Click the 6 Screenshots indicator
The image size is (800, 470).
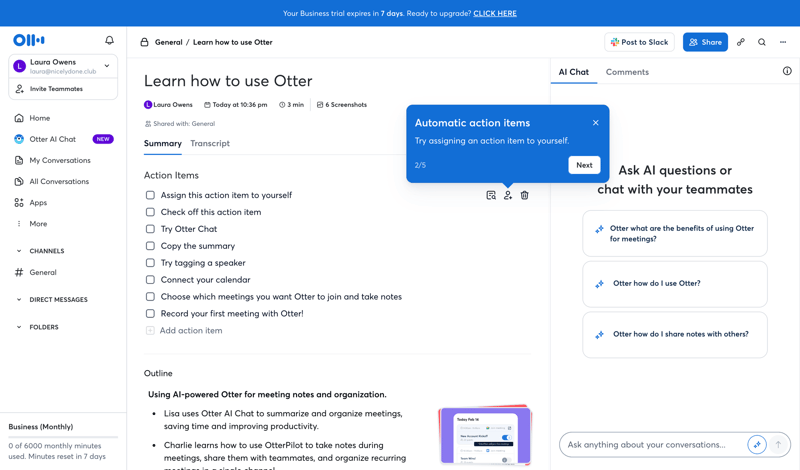(342, 105)
